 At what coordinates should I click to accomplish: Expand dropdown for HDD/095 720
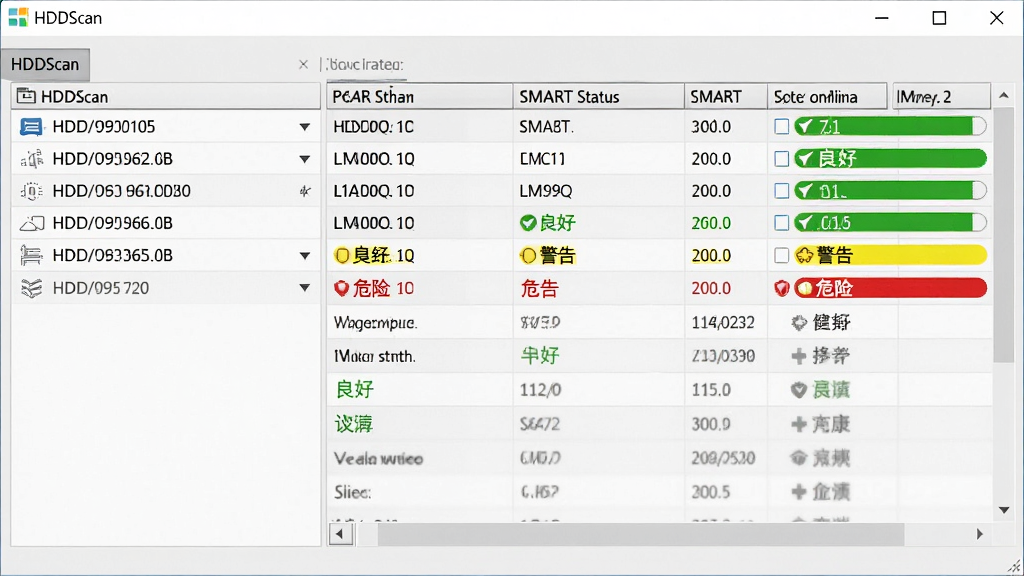(x=304, y=287)
